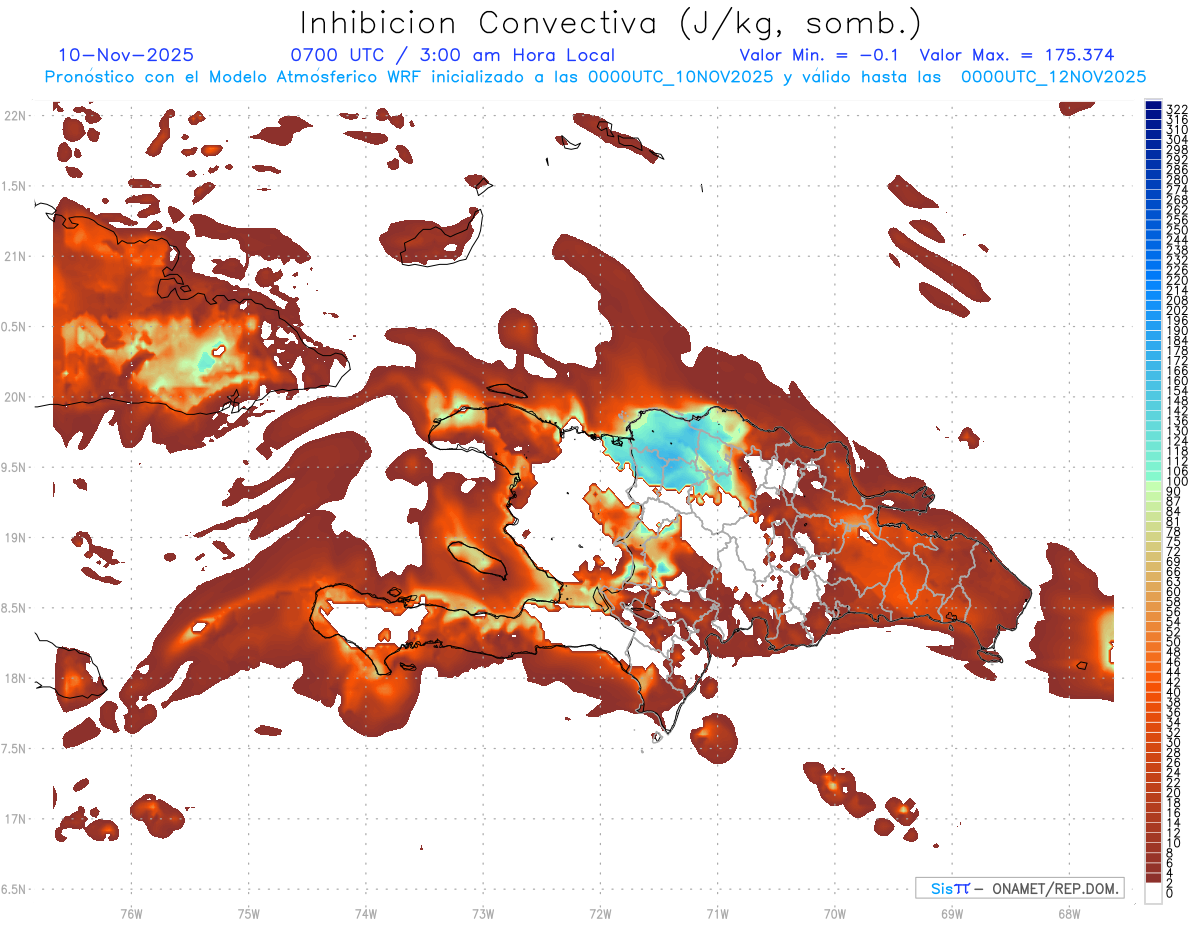1200x927 pixels.
Task: Click the '74W' longitude label
Action: pyautogui.click(x=366, y=913)
